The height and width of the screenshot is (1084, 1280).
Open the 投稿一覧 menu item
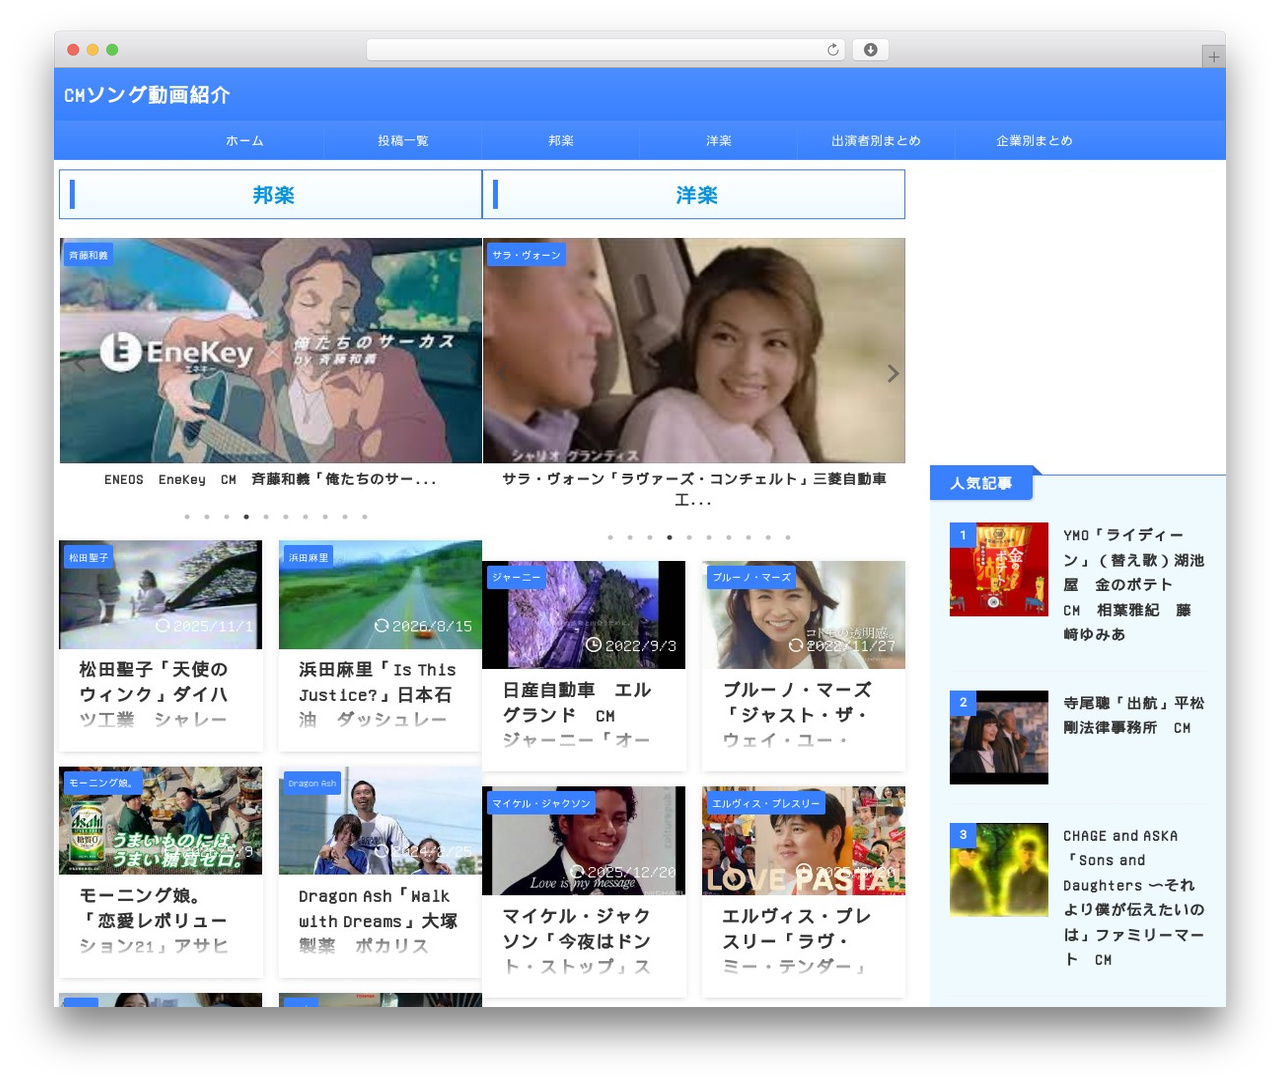click(x=403, y=141)
